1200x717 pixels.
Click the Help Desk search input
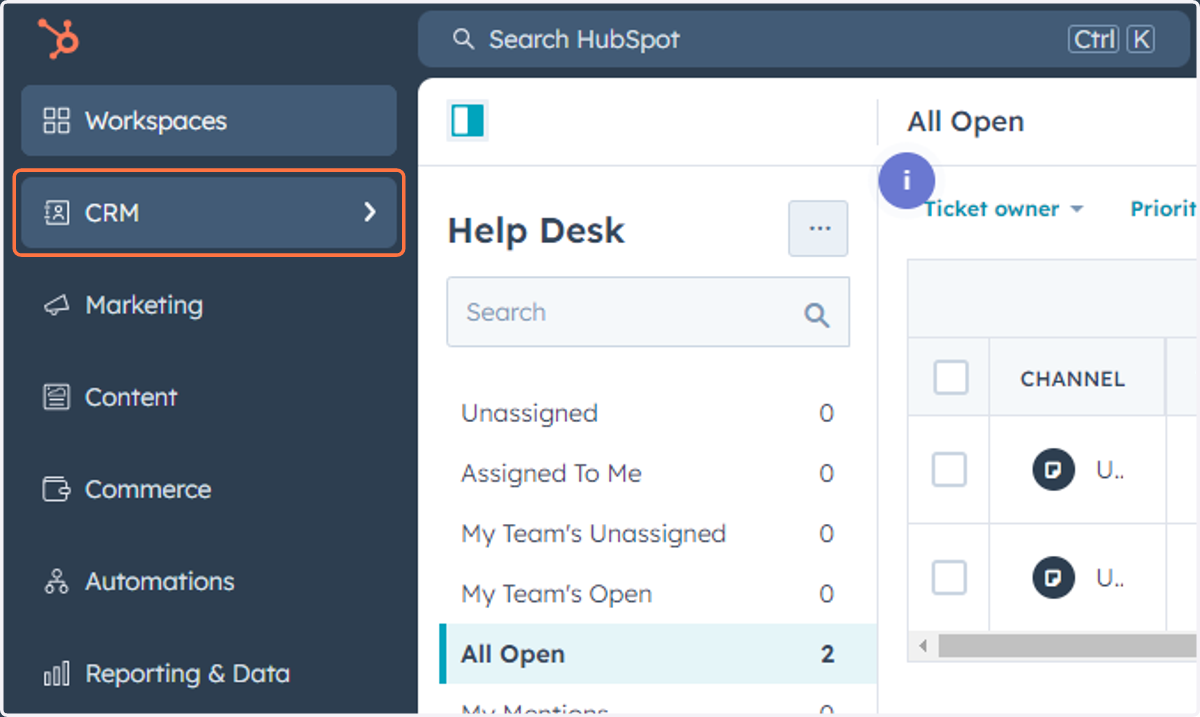point(648,312)
